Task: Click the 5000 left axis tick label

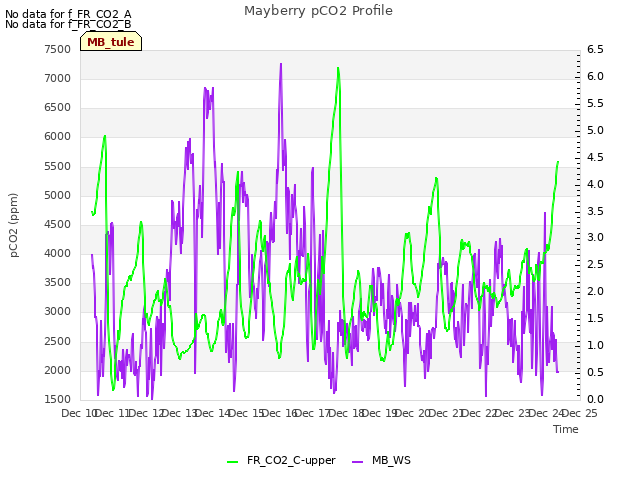Action: (x=58, y=196)
